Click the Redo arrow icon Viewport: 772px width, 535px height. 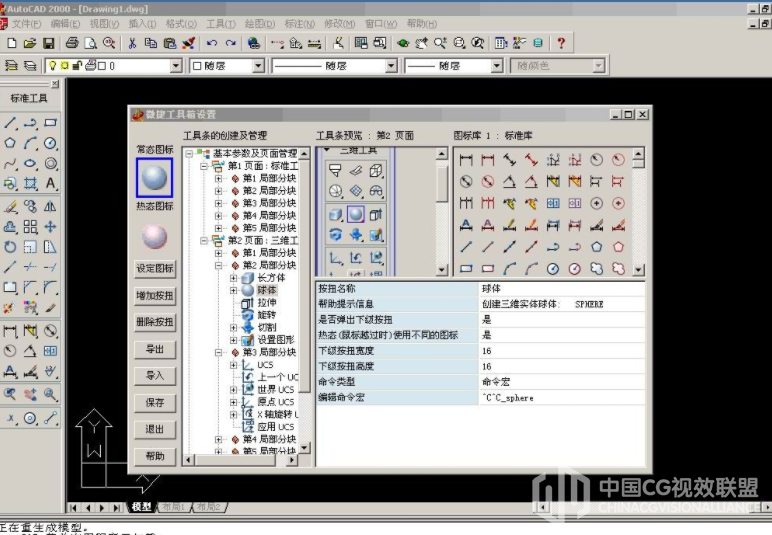pyautogui.click(x=230, y=43)
